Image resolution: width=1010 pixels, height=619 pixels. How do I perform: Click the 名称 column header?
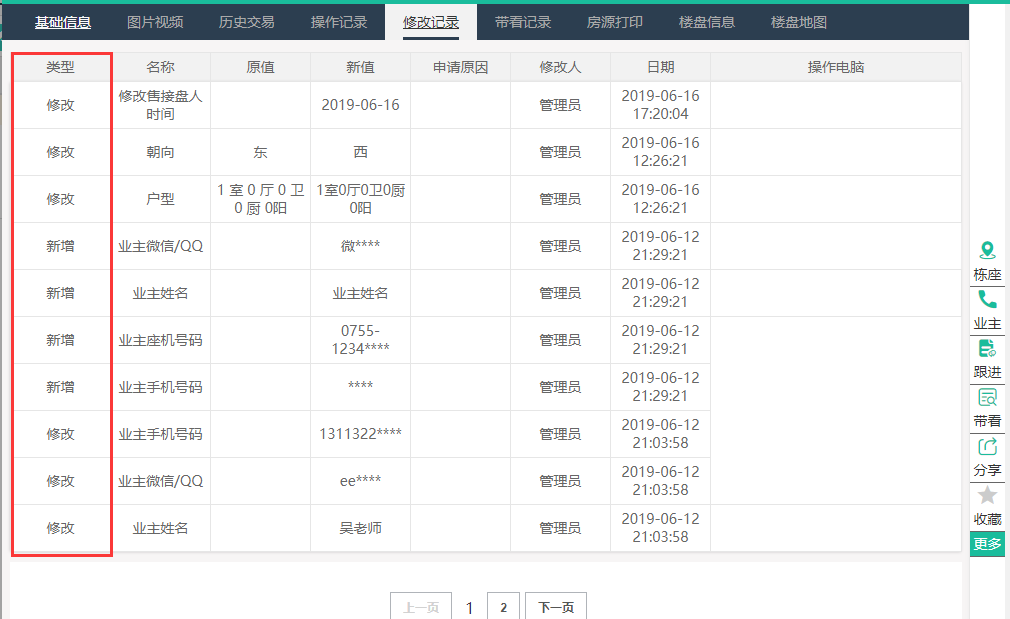pos(160,67)
